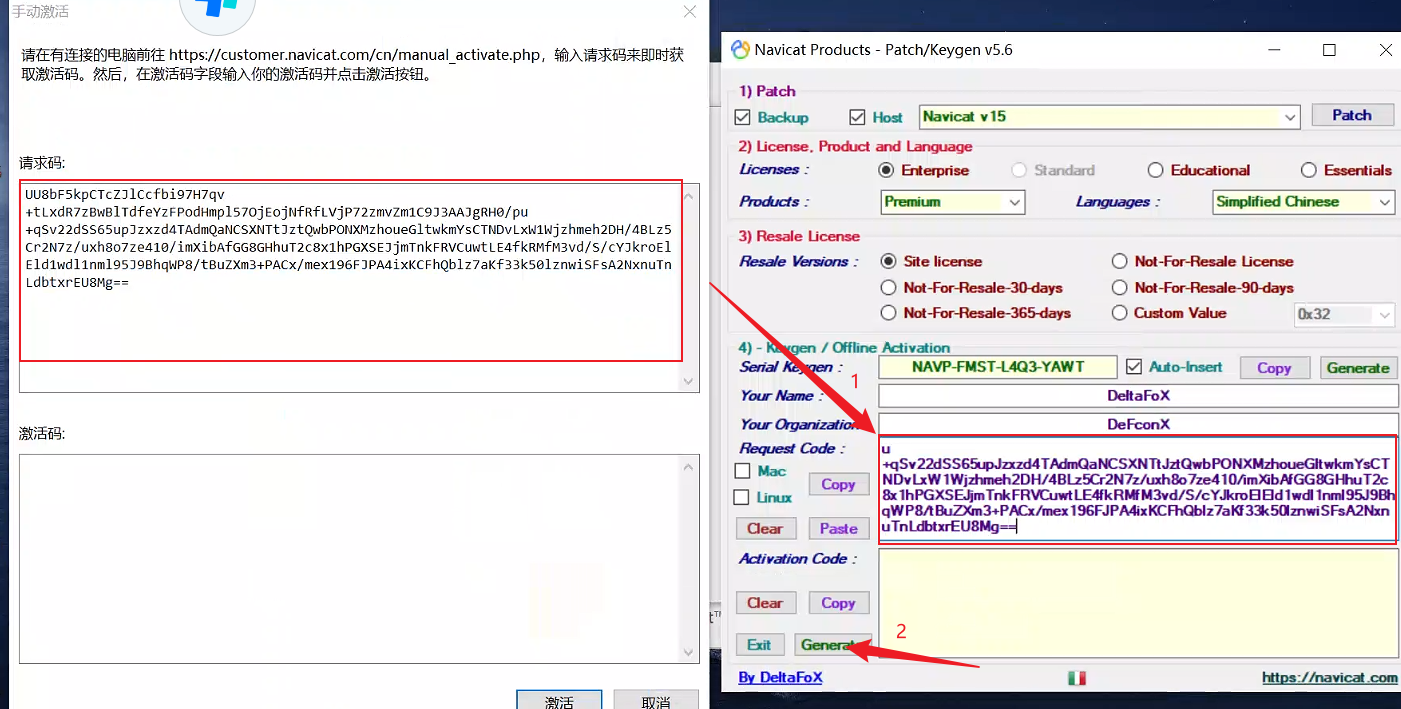Toggle the Host checkbox

point(857,117)
